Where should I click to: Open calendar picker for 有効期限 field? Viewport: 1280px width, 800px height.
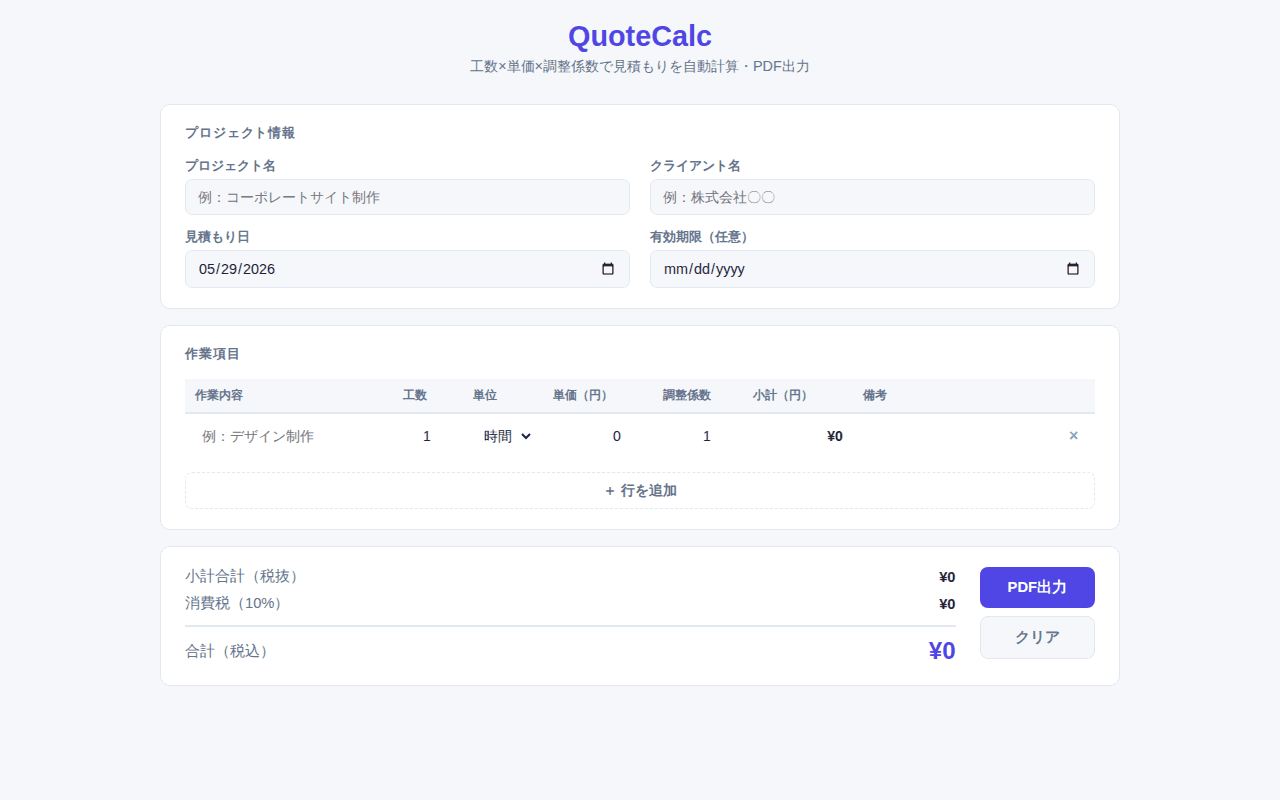[1073, 269]
